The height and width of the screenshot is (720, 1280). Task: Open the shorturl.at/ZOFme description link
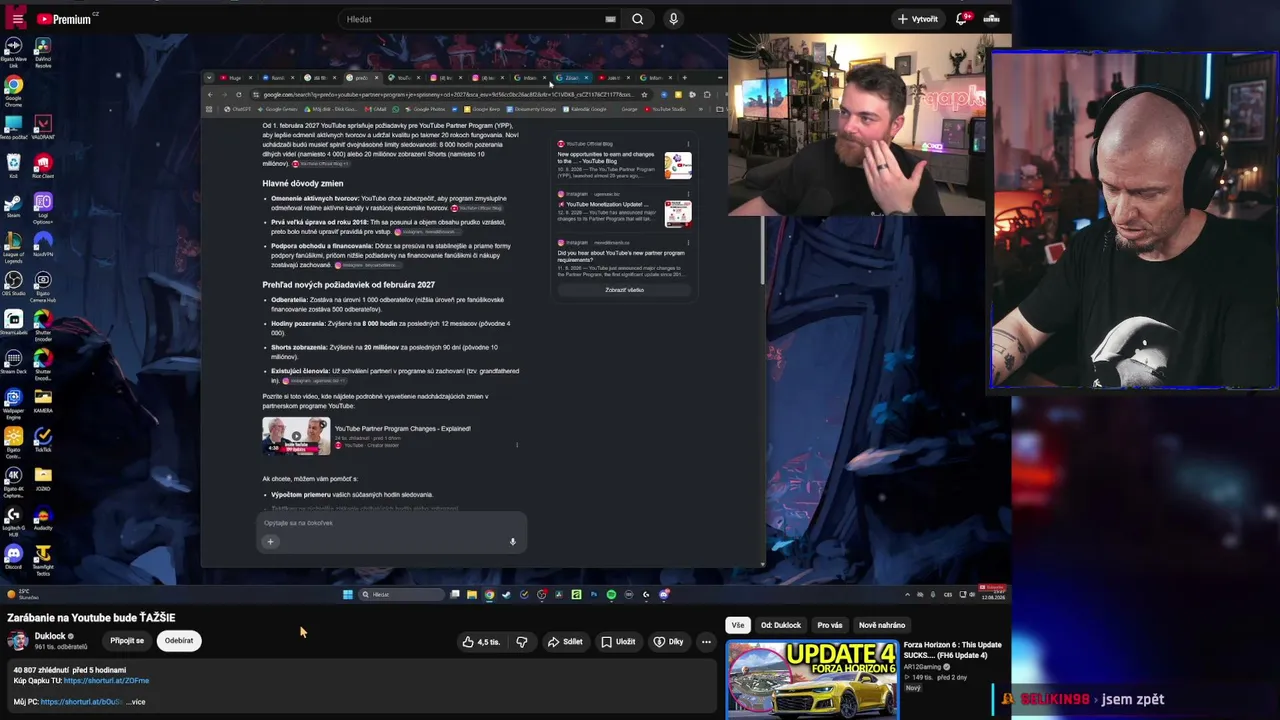coord(106,681)
